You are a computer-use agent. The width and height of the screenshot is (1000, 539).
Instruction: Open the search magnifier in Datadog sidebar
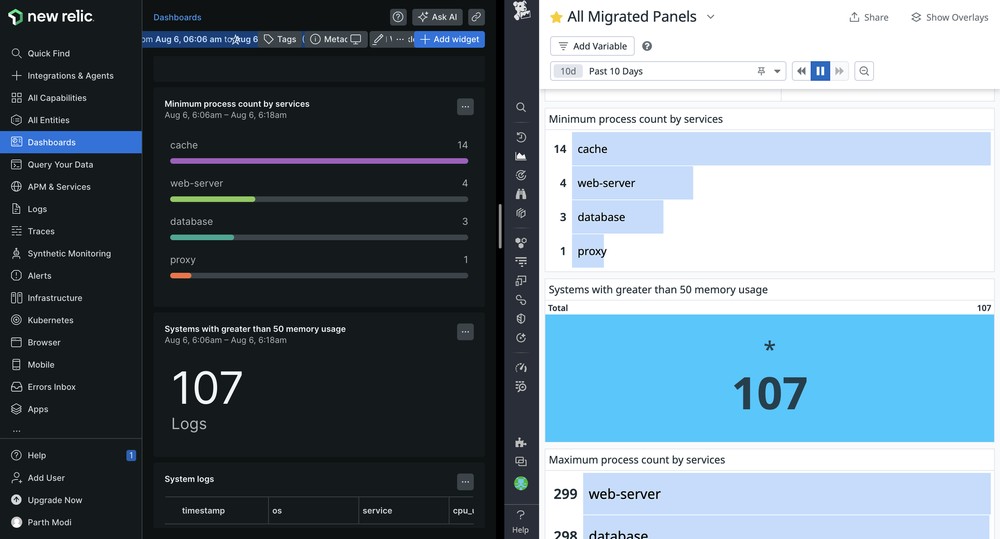[x=521, y=107]
